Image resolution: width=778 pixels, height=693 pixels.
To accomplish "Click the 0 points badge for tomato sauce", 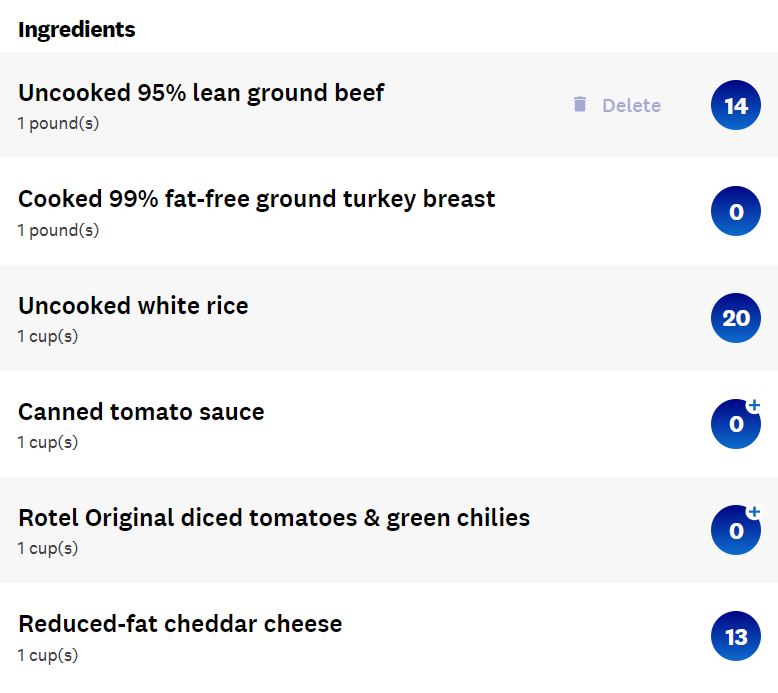I will point(735,424).
